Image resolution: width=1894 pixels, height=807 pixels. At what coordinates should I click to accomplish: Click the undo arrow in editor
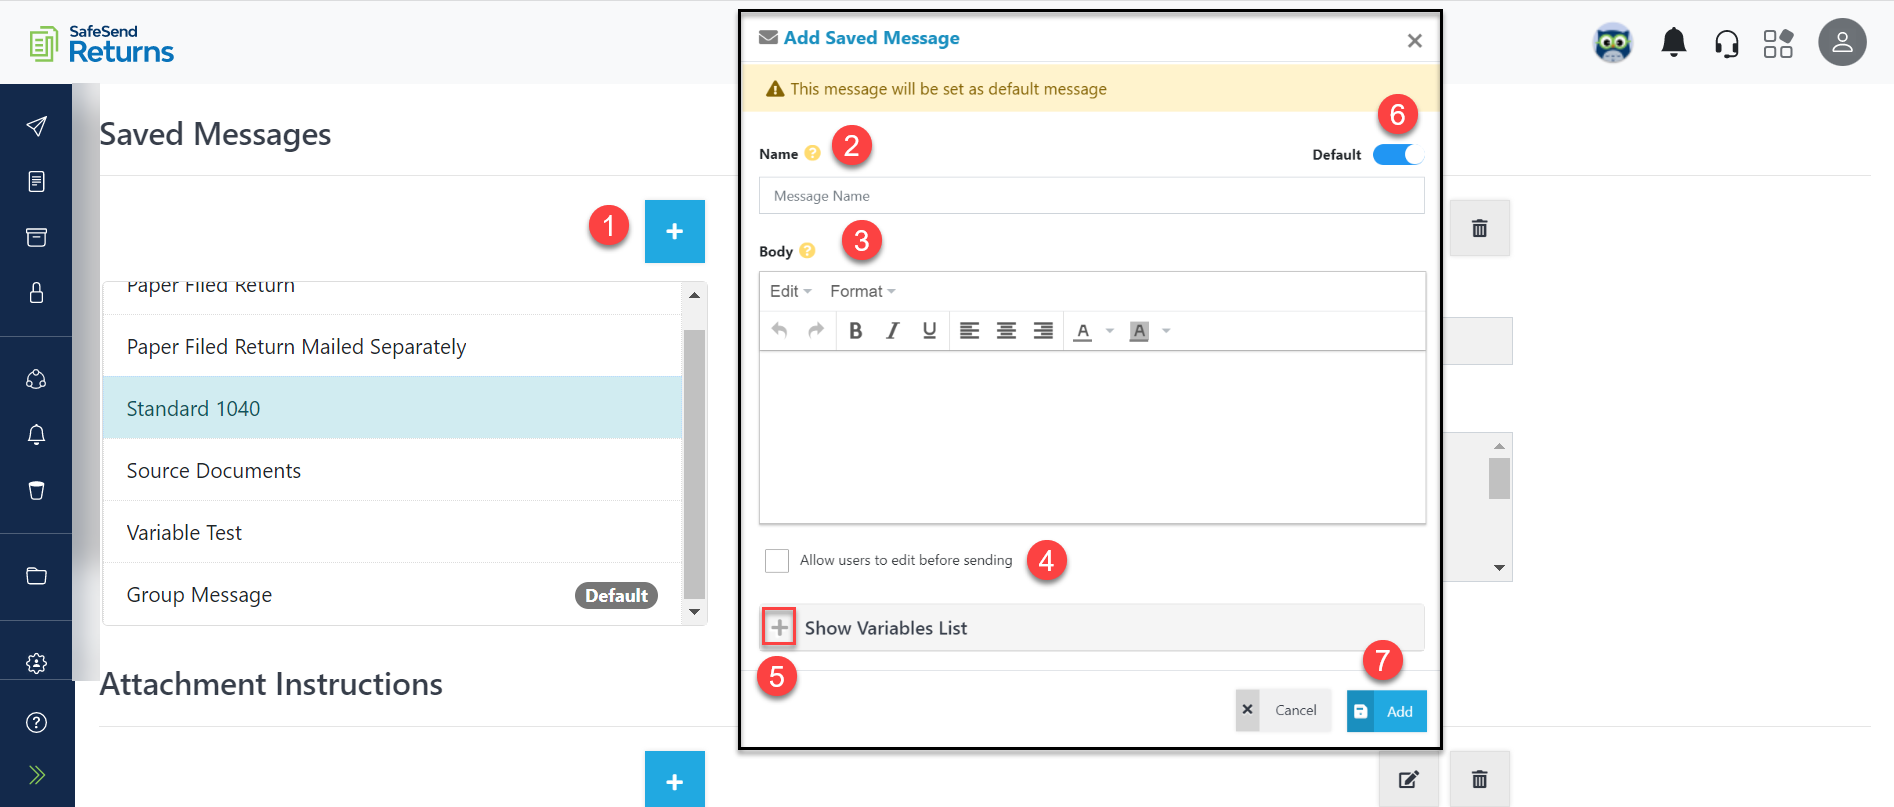[x=780, y=331]
